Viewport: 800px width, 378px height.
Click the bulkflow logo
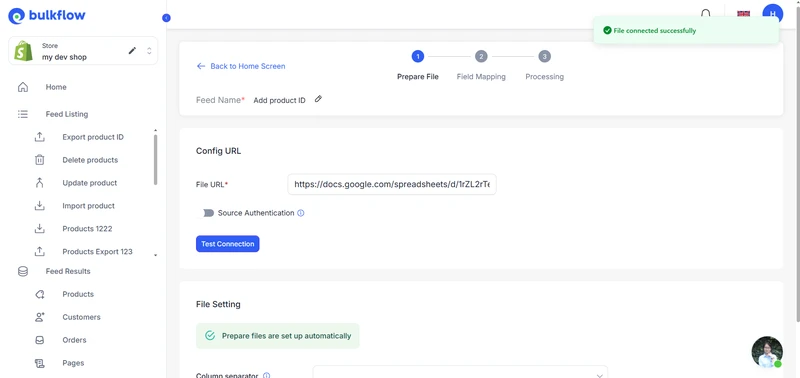pyautogui.click(x=47, y=16)
